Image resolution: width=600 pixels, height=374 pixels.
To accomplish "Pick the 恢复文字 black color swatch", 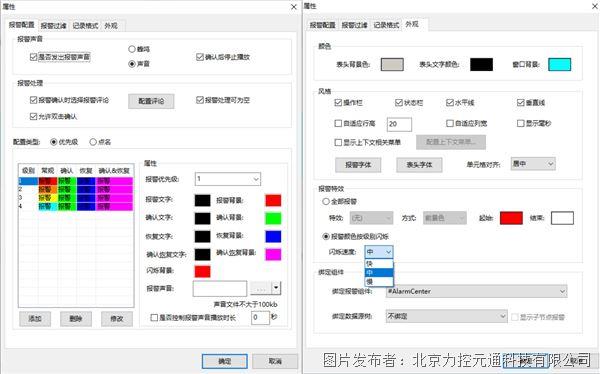I will 202,236.
